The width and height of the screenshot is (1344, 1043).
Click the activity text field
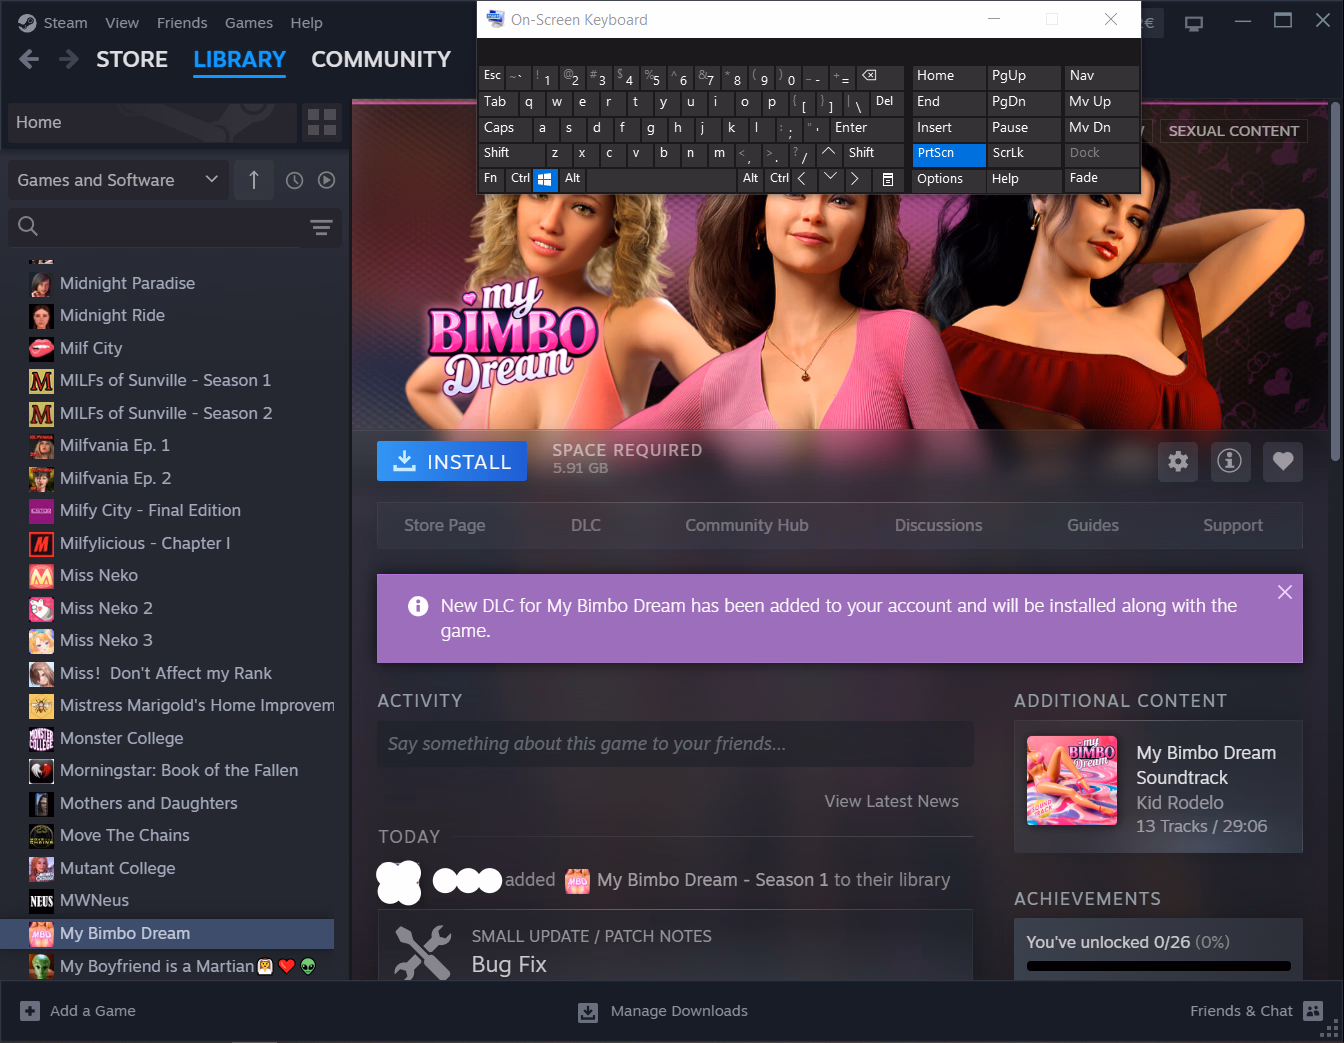(x=675, y=744)
